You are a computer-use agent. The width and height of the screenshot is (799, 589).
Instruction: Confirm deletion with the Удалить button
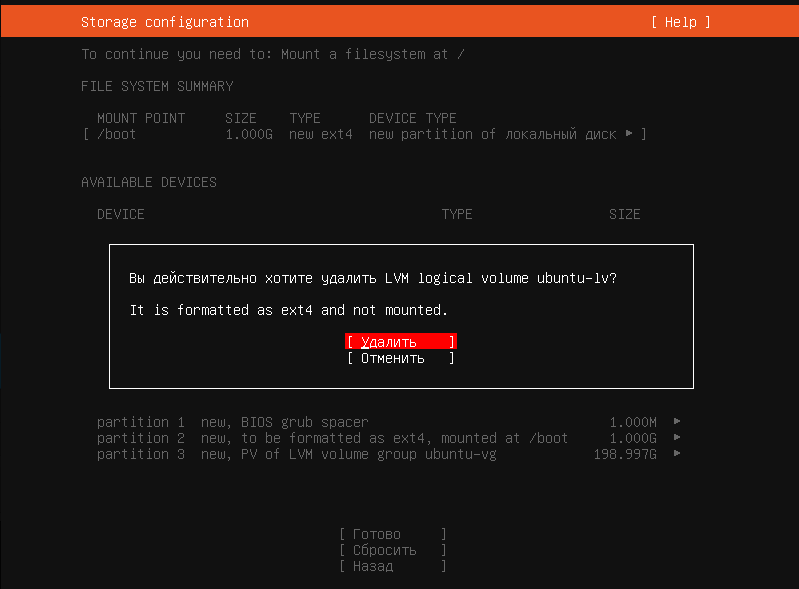tap(401, 341)
